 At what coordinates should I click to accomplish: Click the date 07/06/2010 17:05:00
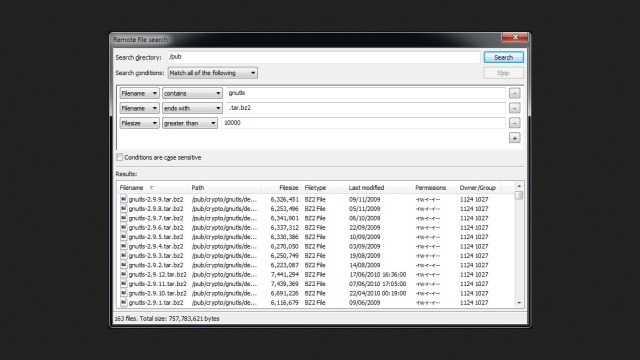pyautogui.click(x=378, y=284)
